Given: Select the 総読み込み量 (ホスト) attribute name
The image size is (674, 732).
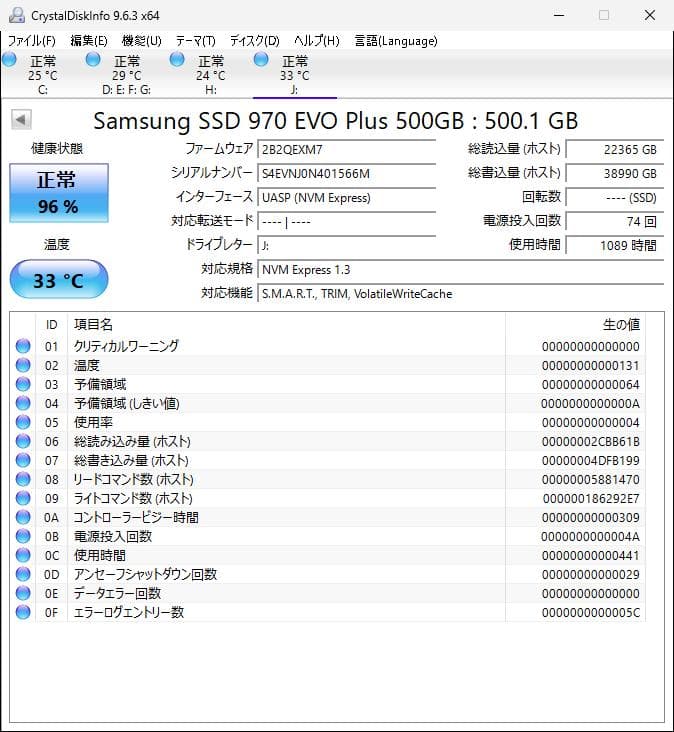Looking at the screenshot, I should [132, 441].
